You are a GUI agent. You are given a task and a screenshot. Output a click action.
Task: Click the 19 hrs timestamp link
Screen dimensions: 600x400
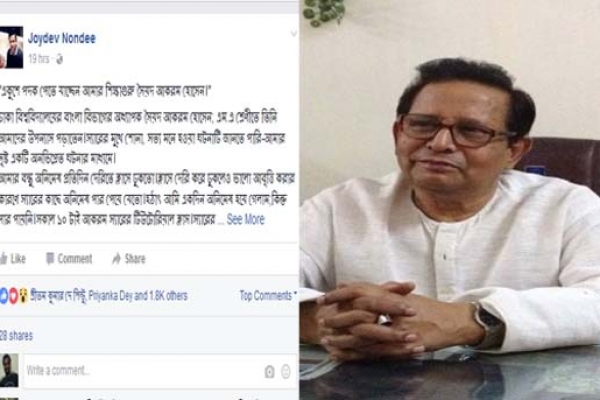point(39,59)
